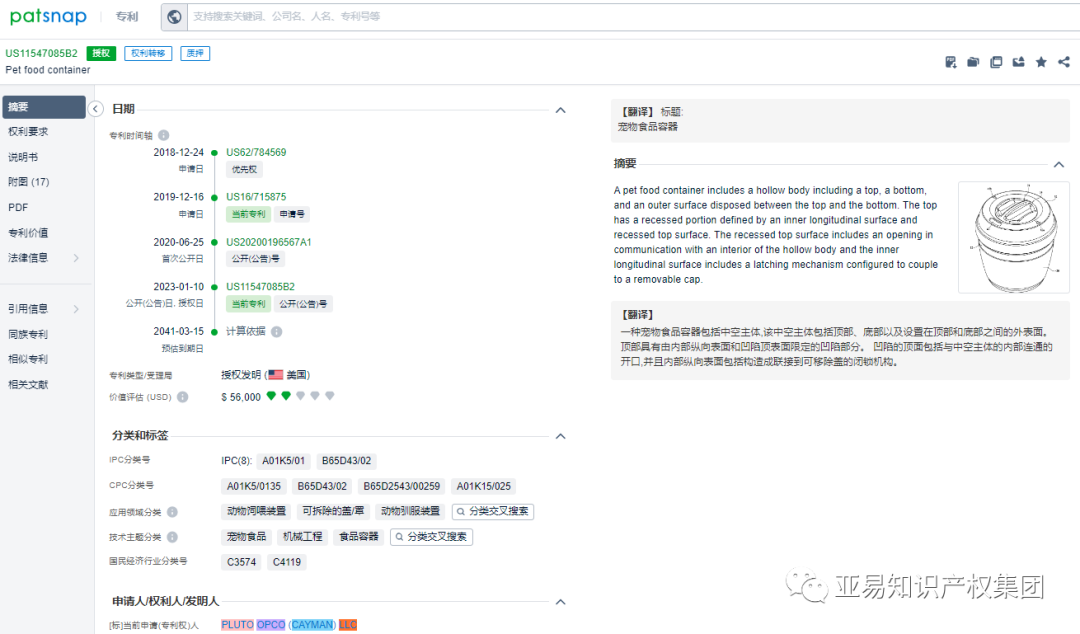The image size is (1080, 634).
Task: Toggle the 授权 status badge
Action: pyautogui.click(x=101, y=53)
